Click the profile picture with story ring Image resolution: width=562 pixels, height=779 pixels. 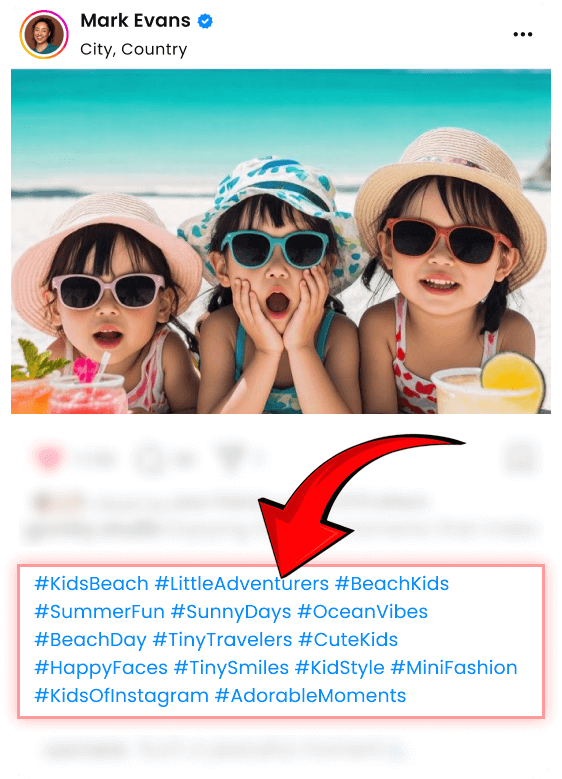[x=44, y=34]
